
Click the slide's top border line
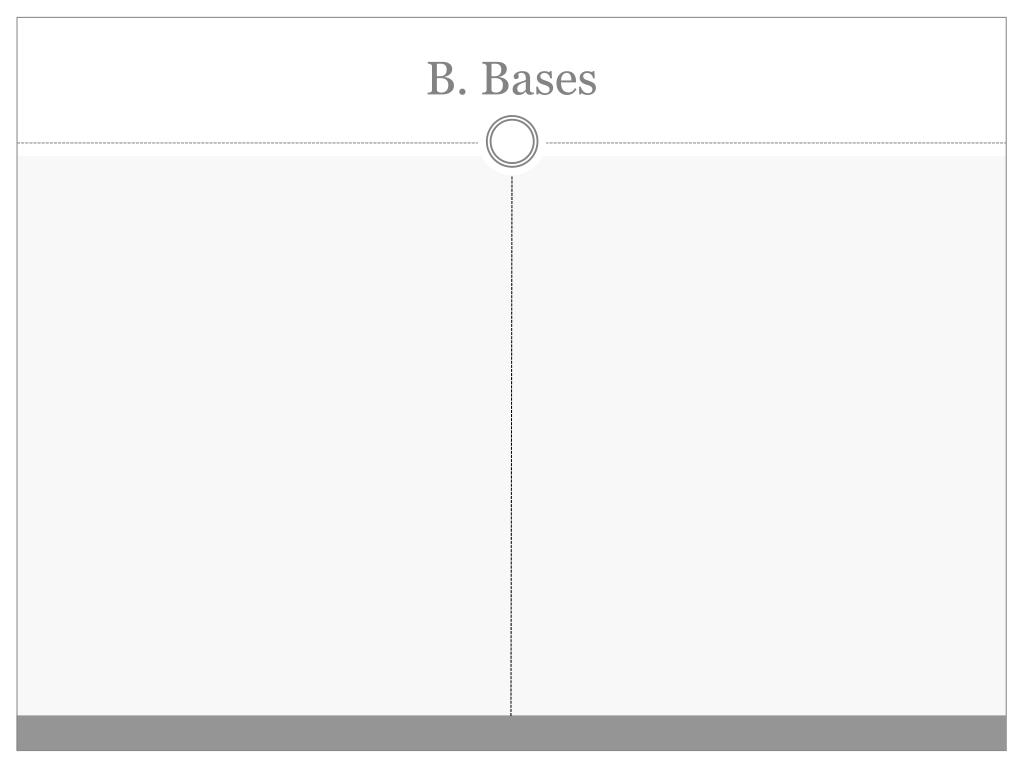pyautogui.click(x=511, y=18)
